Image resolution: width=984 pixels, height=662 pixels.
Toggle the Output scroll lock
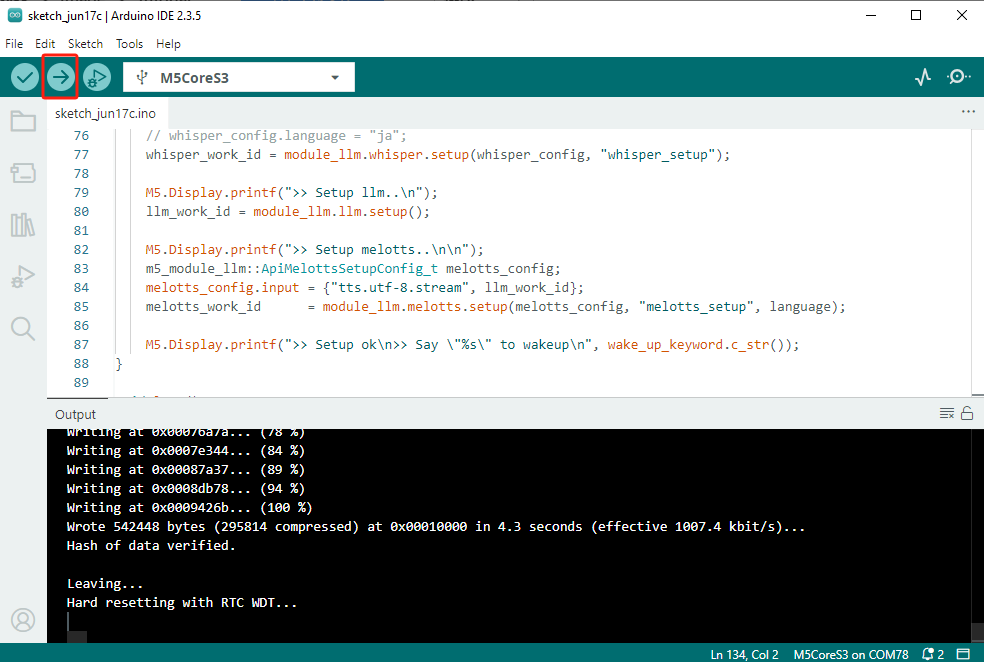click(967, 414)
